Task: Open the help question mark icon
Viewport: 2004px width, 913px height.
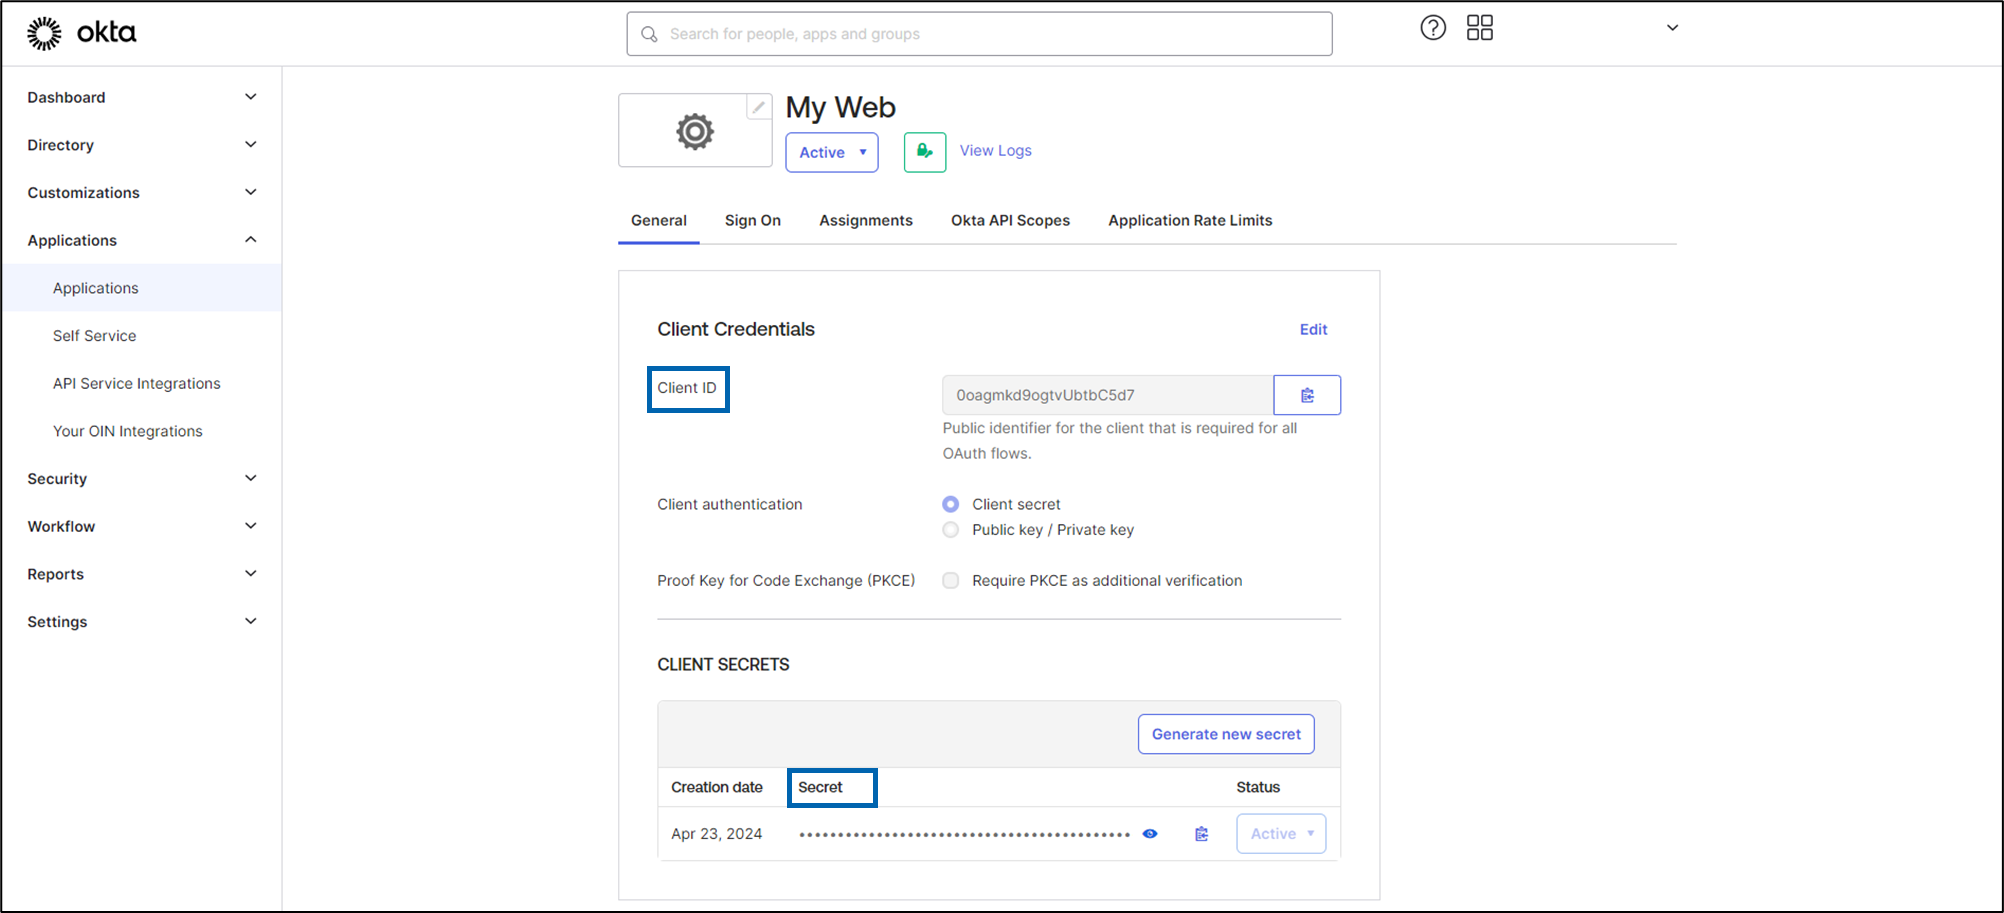Action: [1433, 28]
